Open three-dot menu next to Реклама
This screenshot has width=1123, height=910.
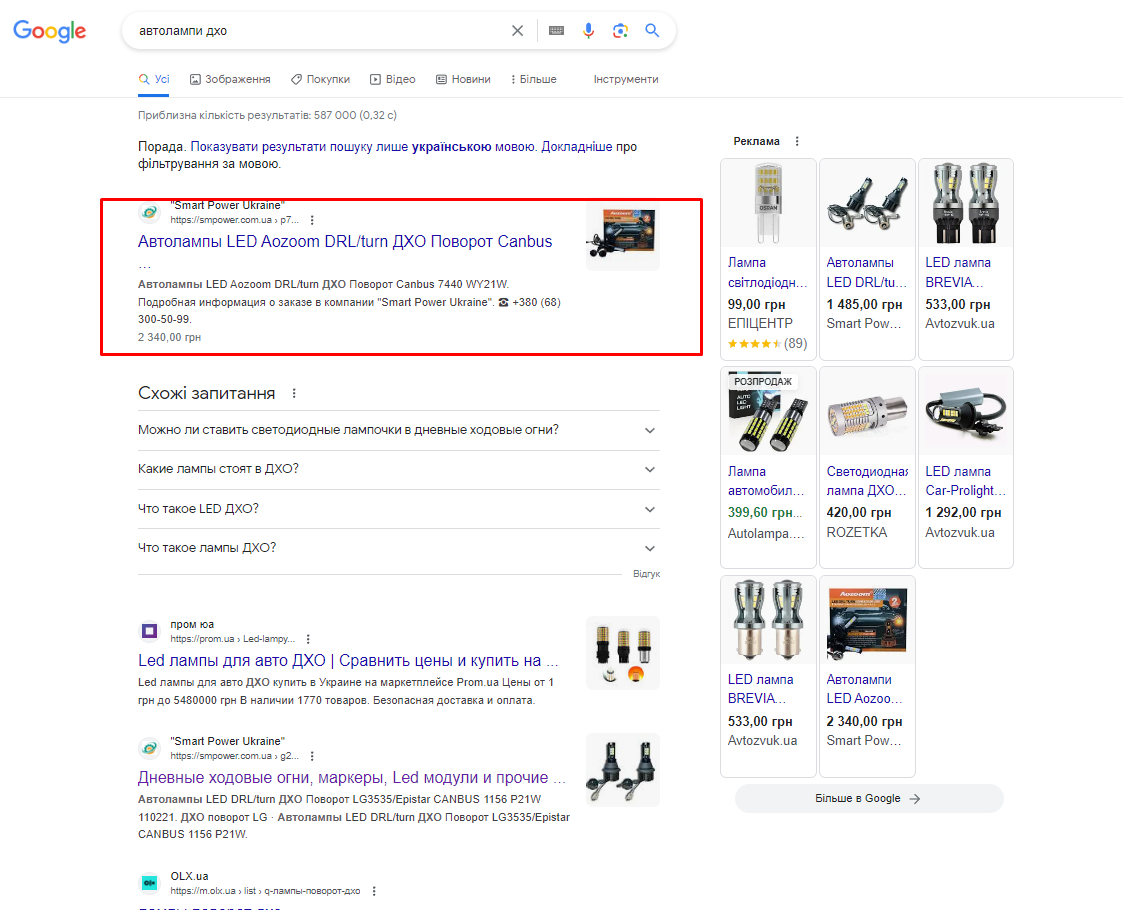797,142
